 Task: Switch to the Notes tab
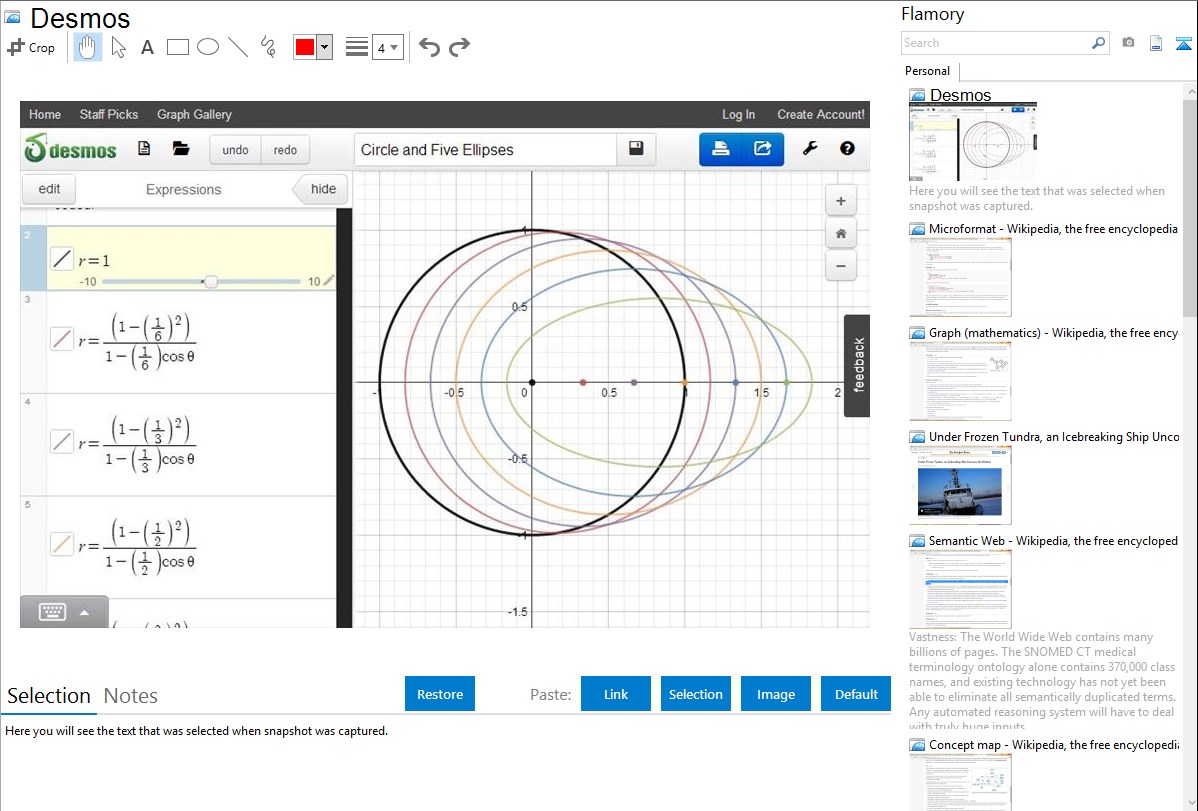[131, 696]
